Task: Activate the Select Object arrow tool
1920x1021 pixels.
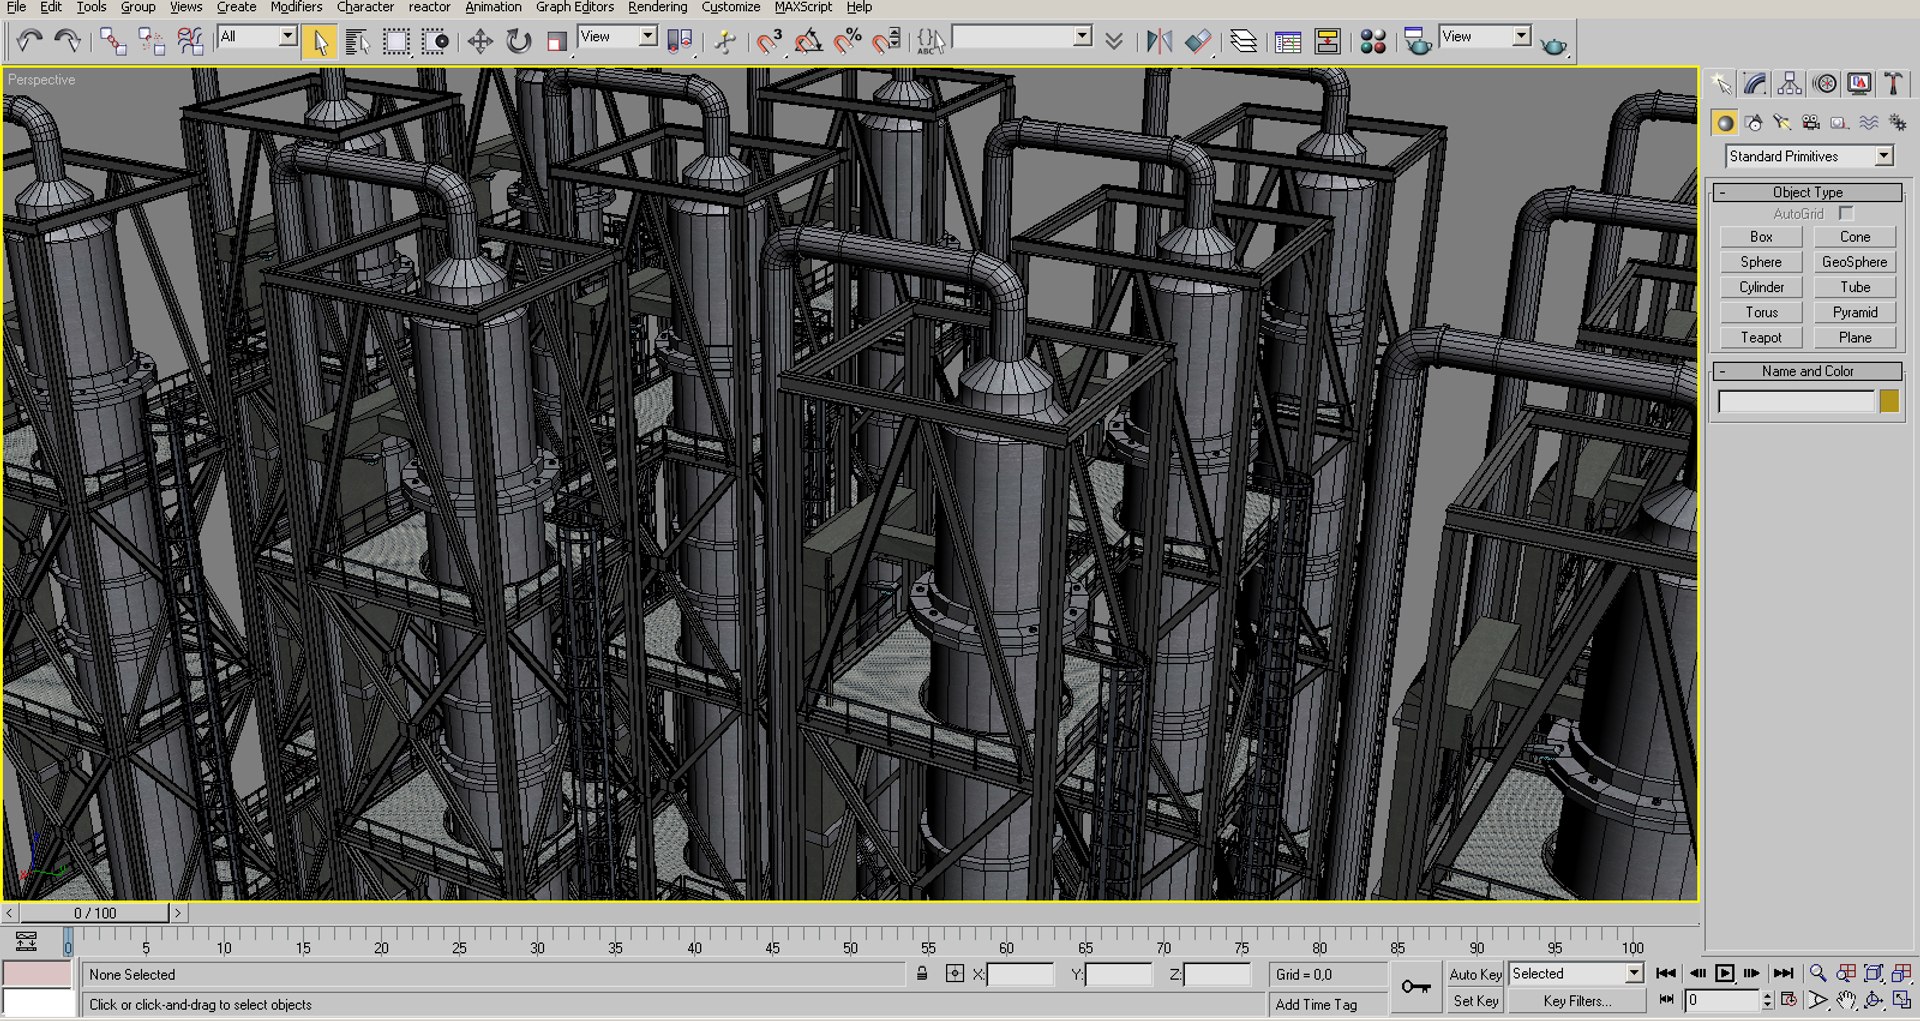Action: [x=320, y=41]
